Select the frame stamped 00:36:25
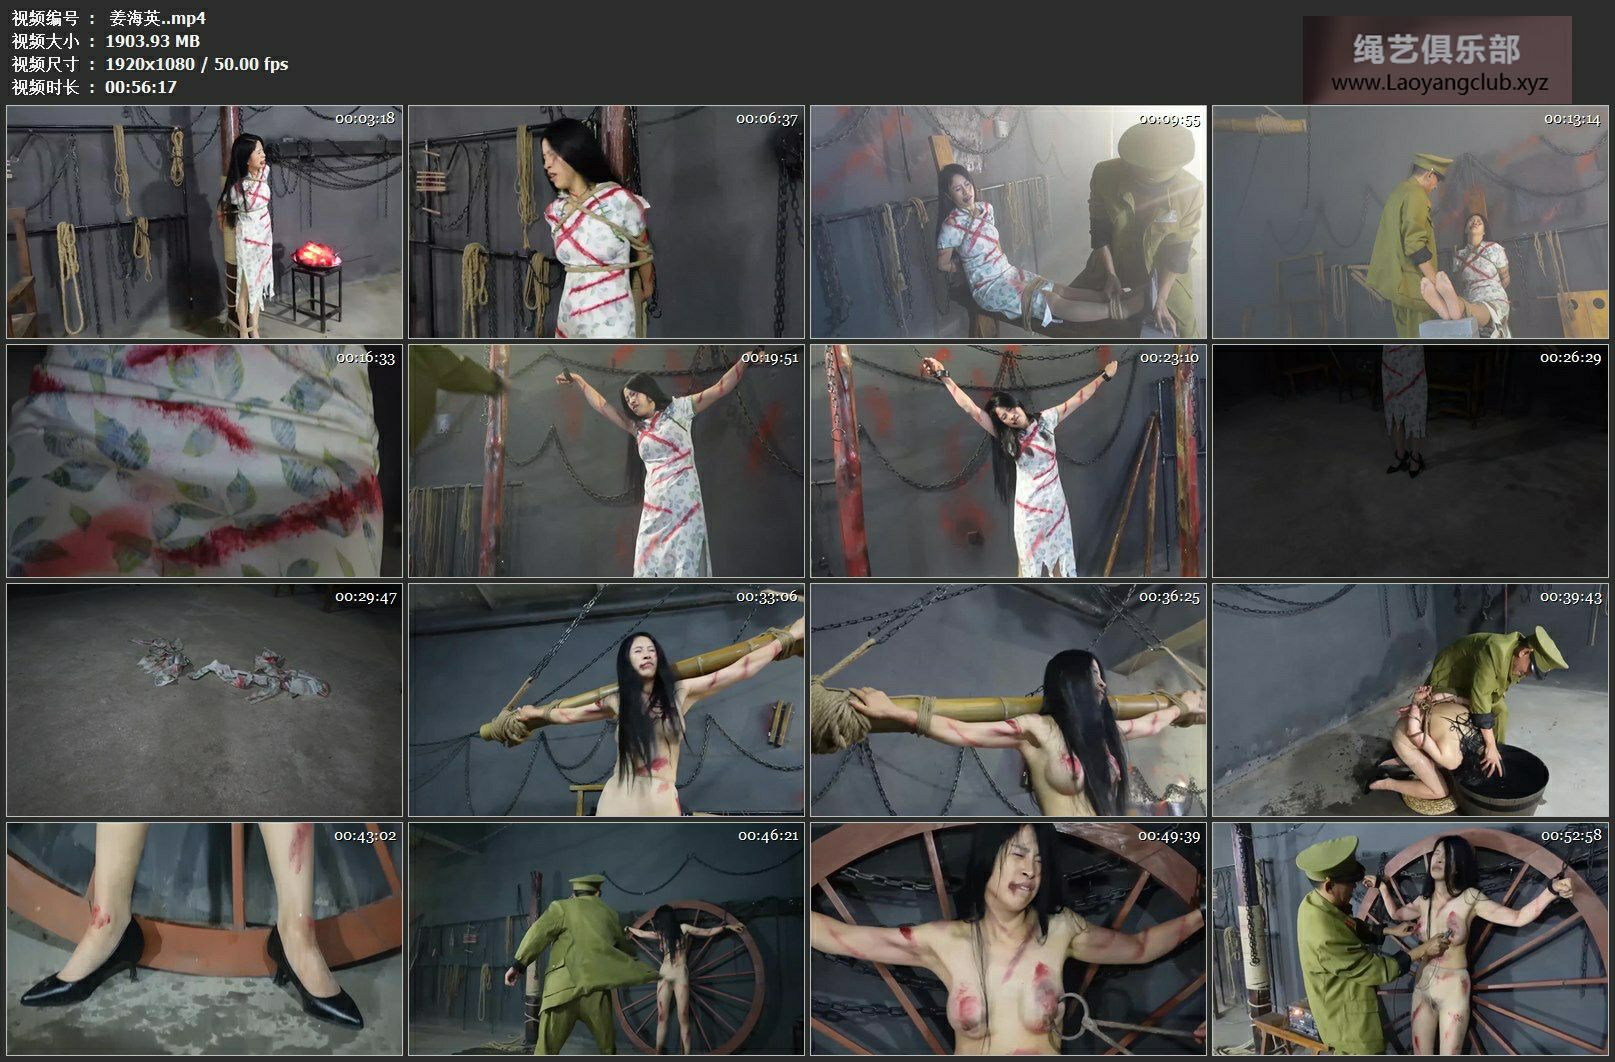The height and width of the screenshot is (1062, 1615). (x=1009, y=700)
